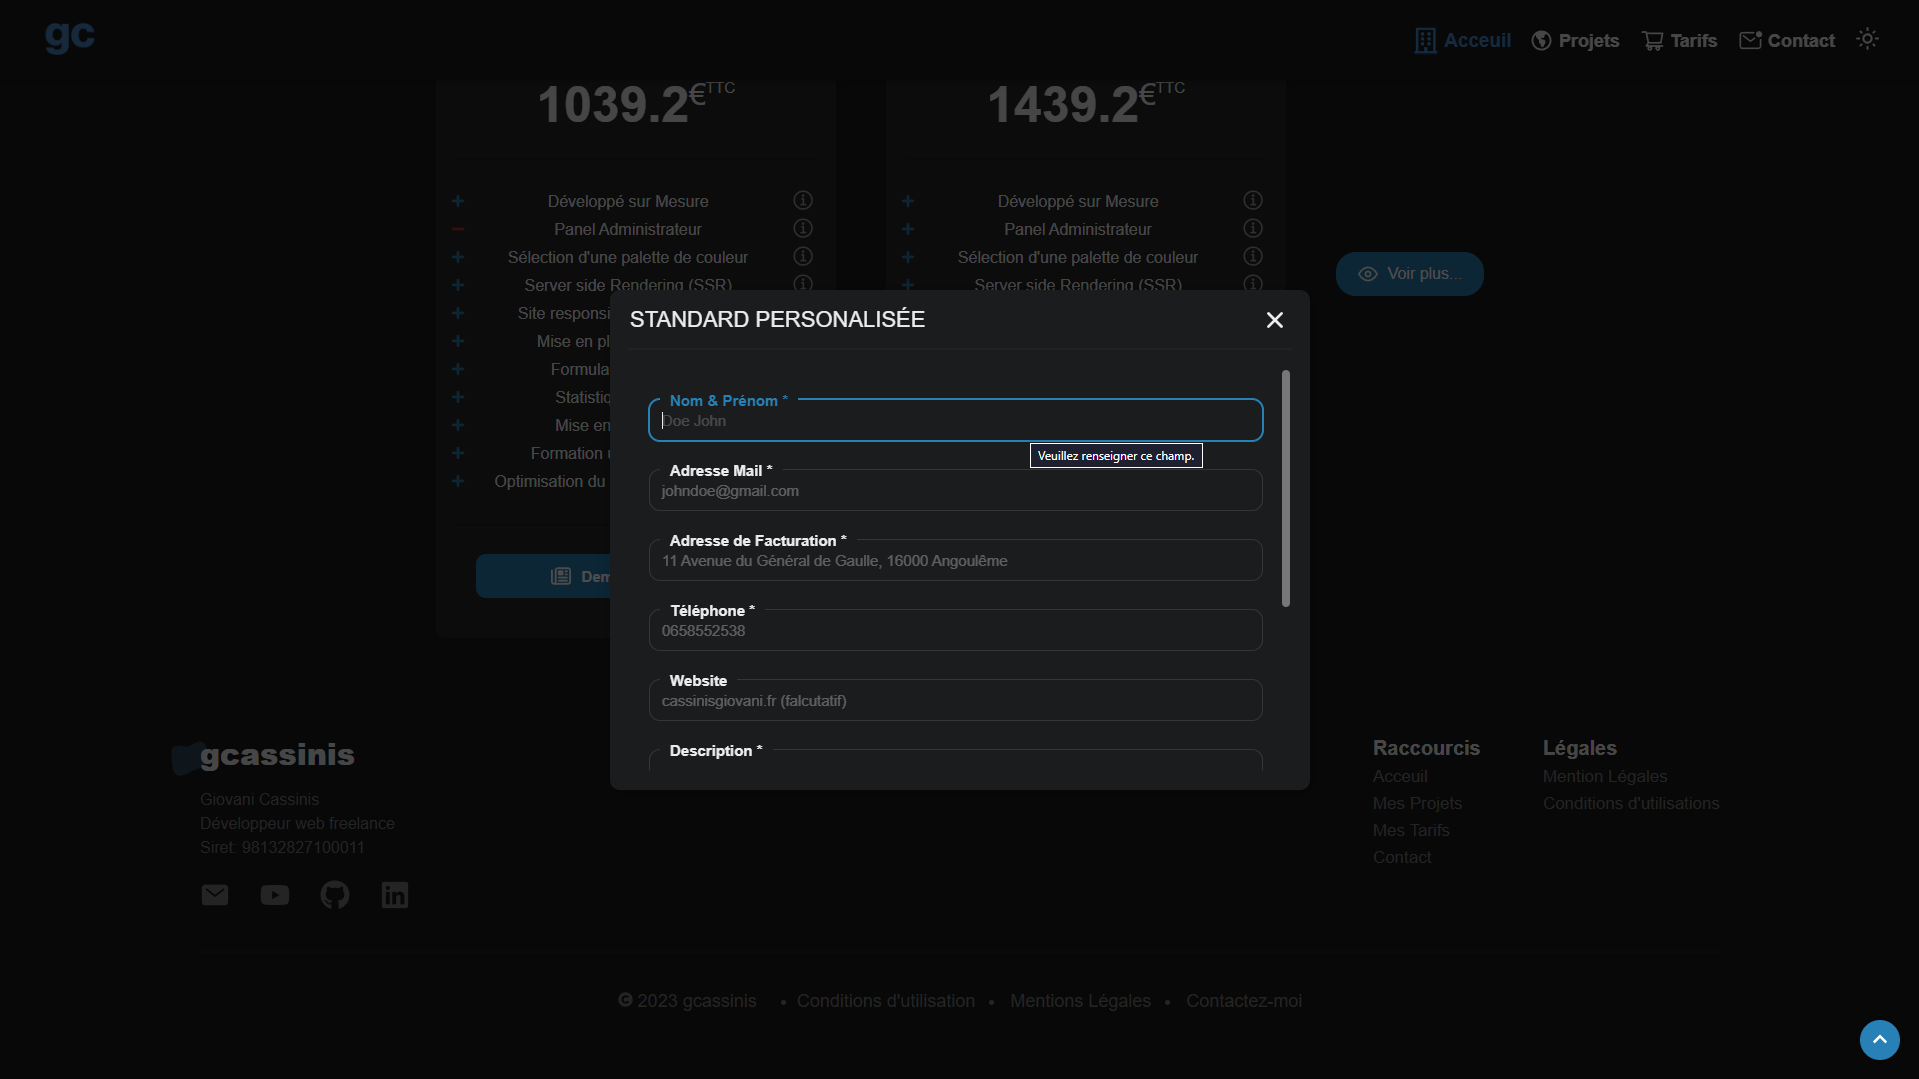Collapse the minus next to Panel Administrateur

click(458, 229)
